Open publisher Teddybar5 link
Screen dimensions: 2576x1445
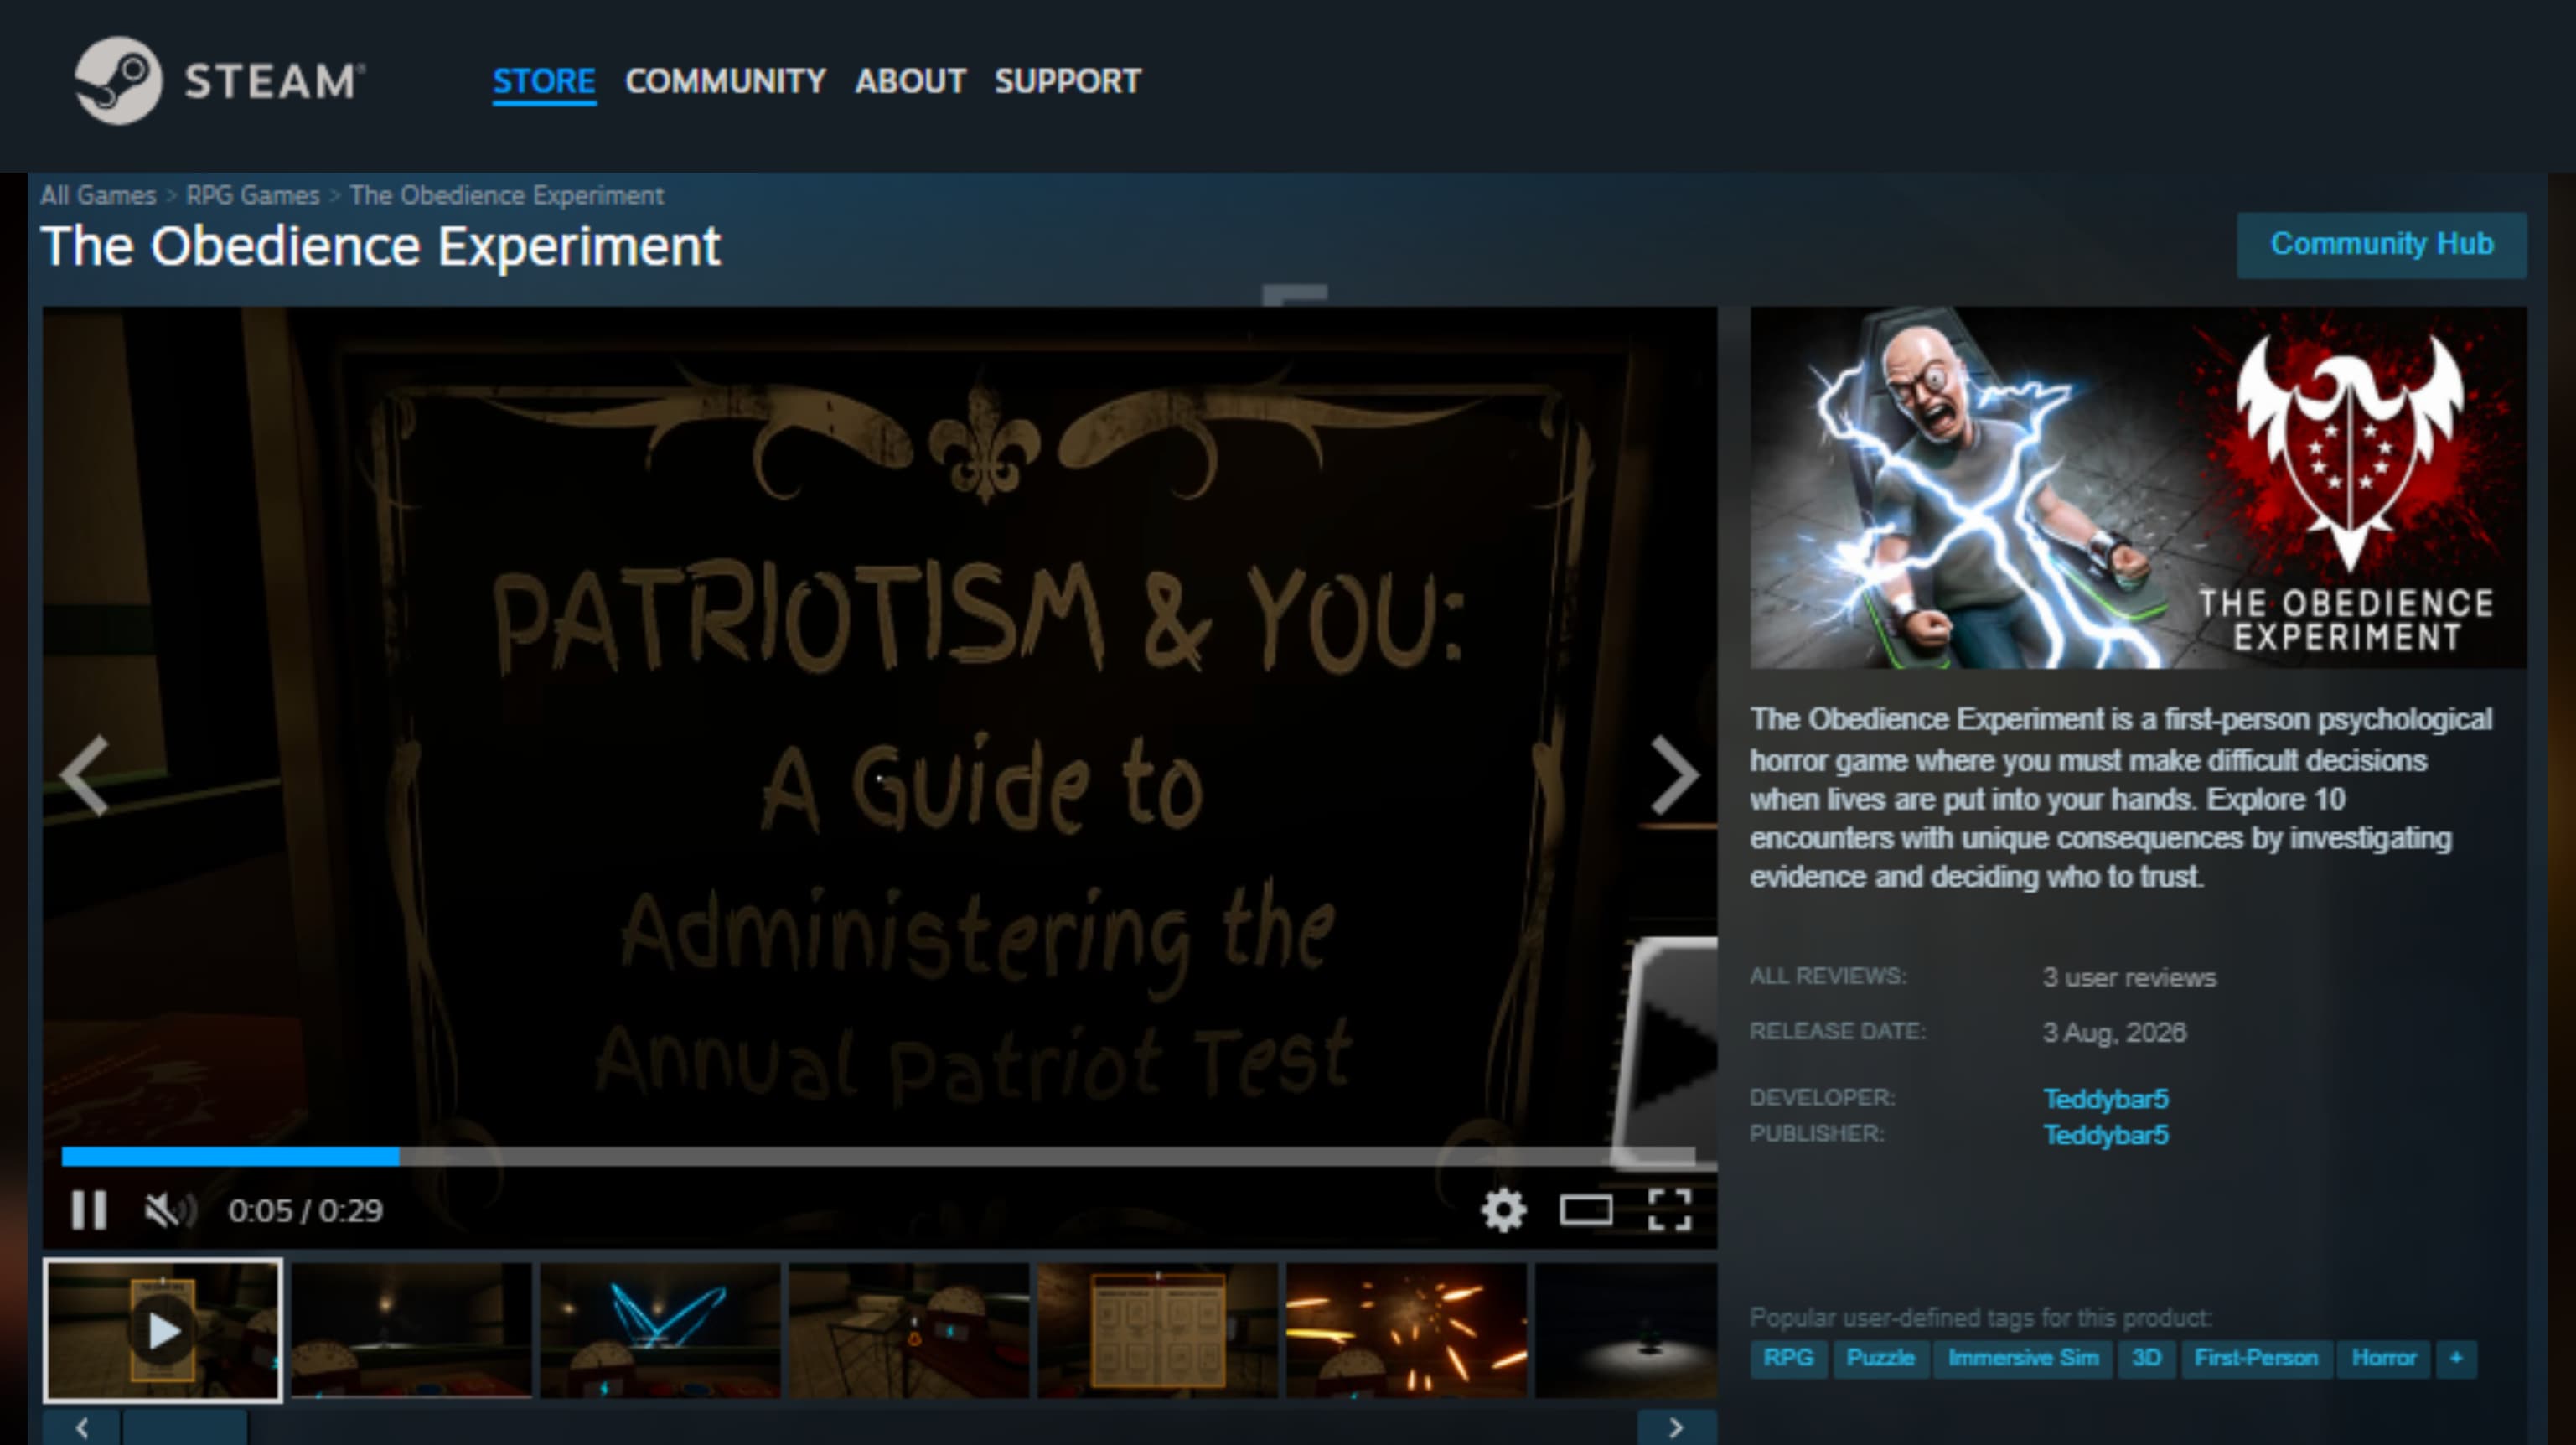2105,1135
